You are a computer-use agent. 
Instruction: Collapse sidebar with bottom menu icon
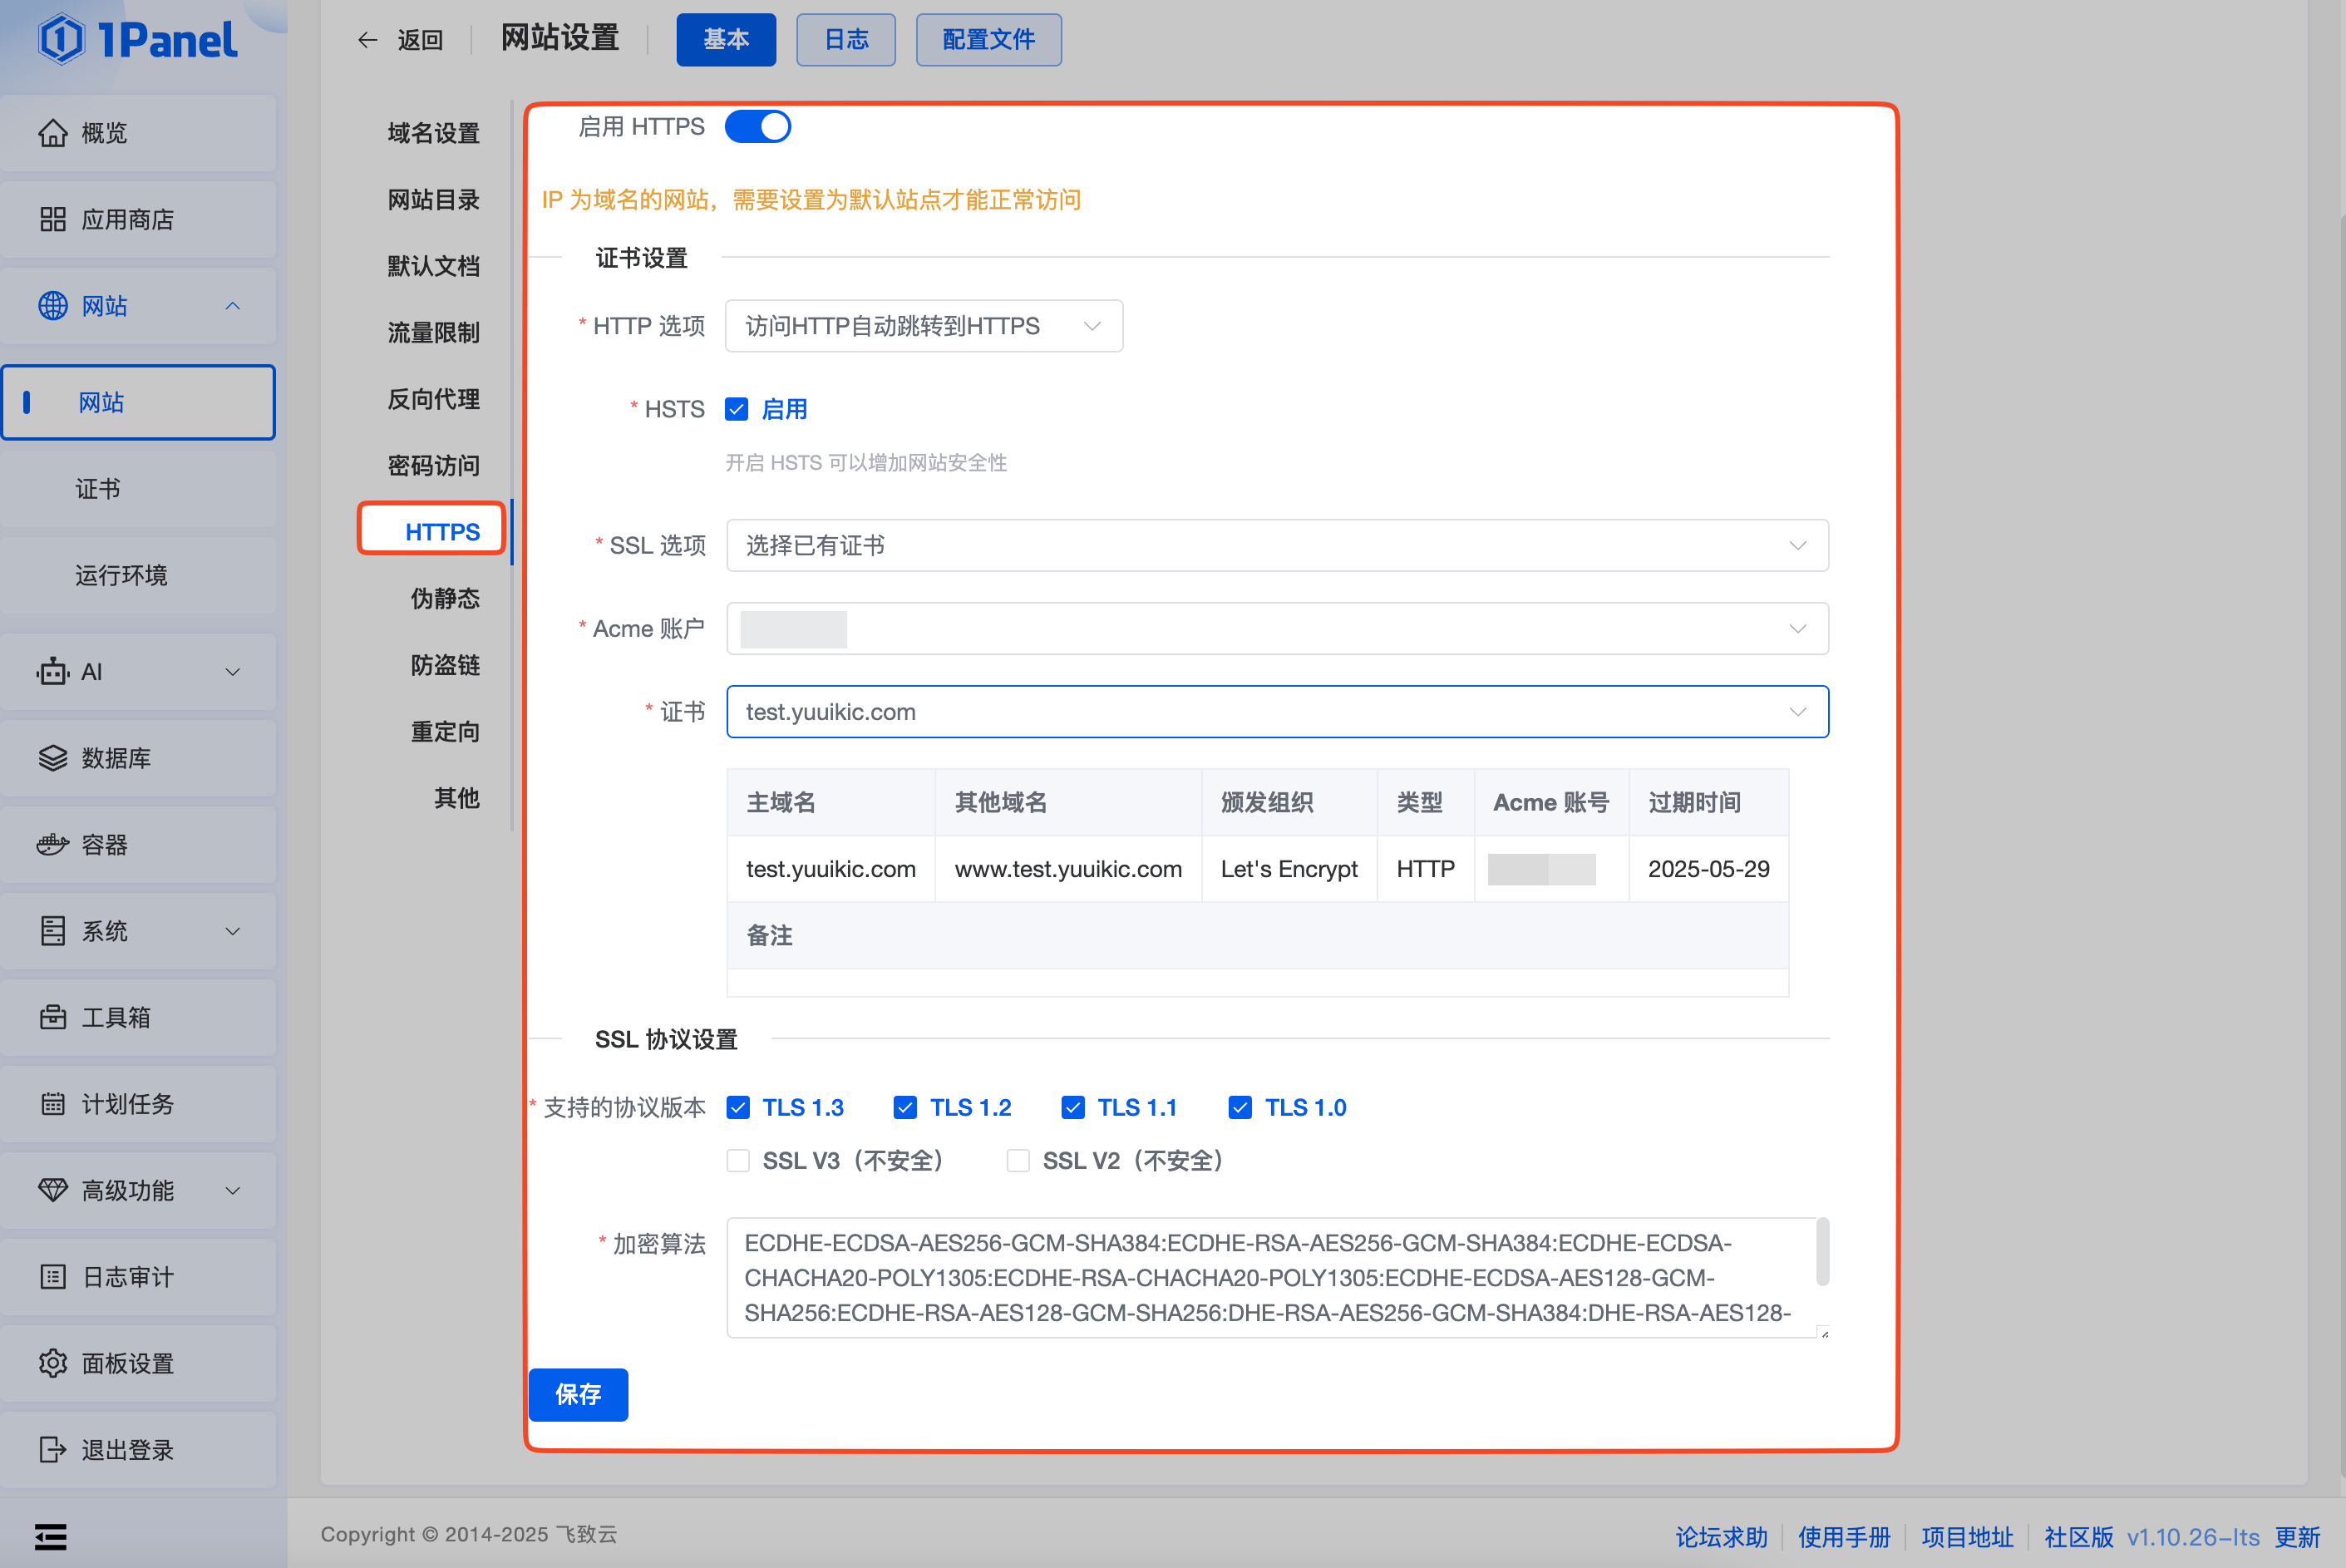pos(50,1536)
